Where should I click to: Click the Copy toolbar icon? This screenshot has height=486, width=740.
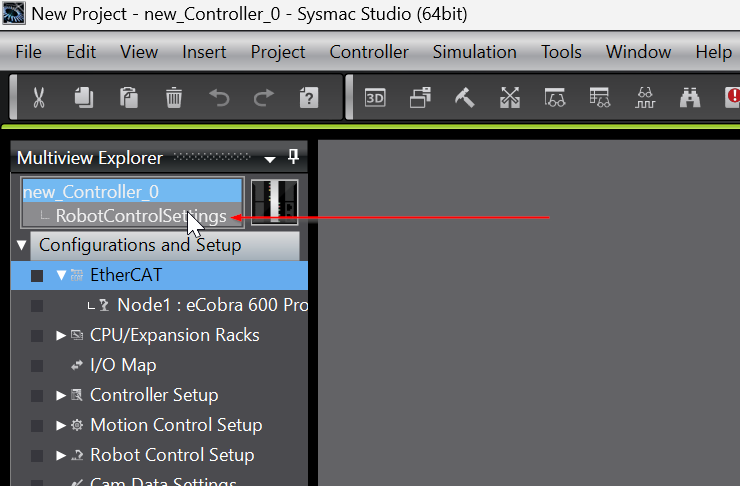(x=84, y=98)
